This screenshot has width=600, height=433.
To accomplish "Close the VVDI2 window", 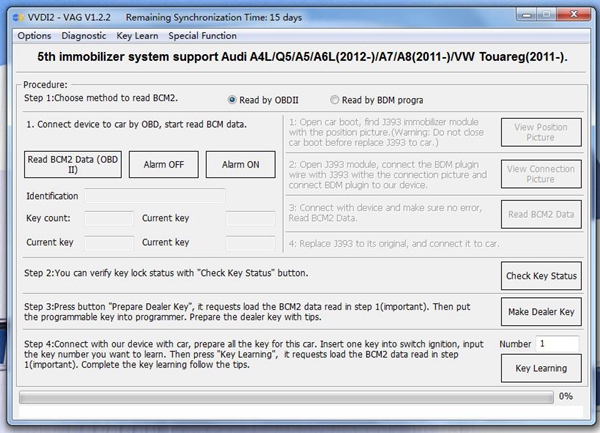I will point(574,15).
